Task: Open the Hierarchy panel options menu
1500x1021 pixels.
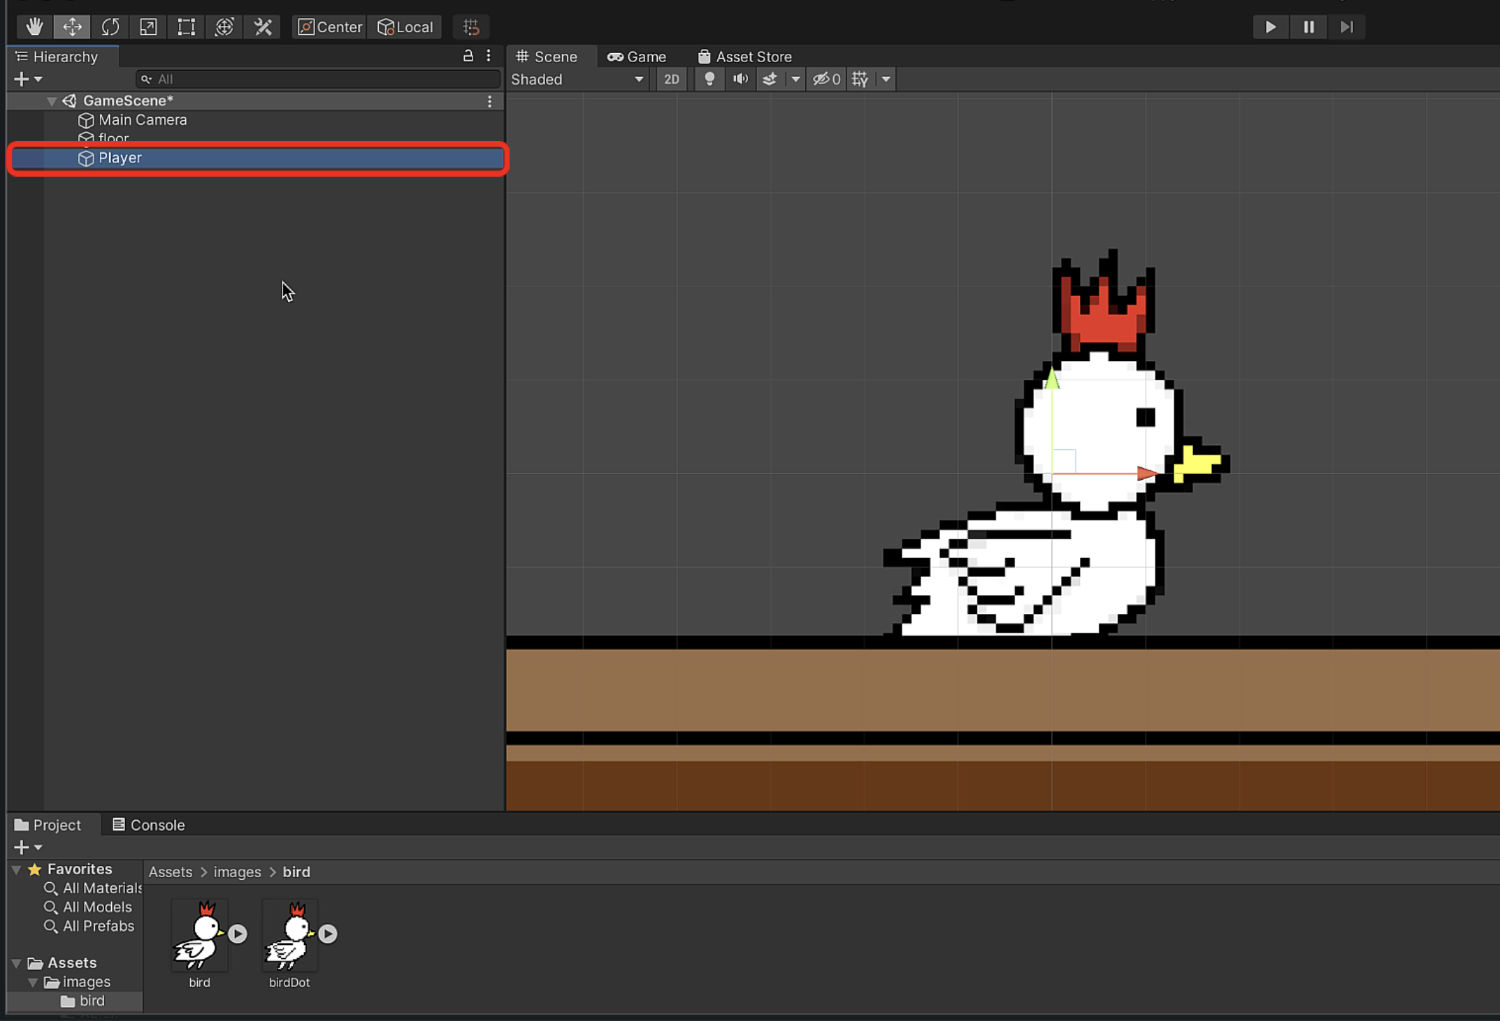Action: tap(488, 56)
